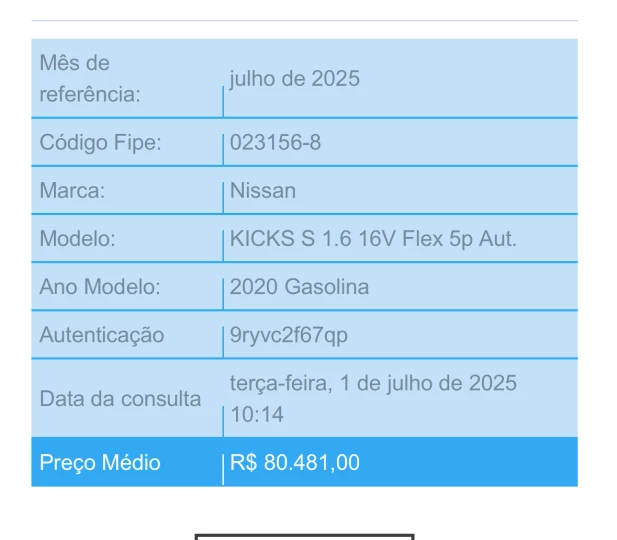617x540 pixels.
Task: Click the 'Data da consulta' label
Action: (120, 399)
